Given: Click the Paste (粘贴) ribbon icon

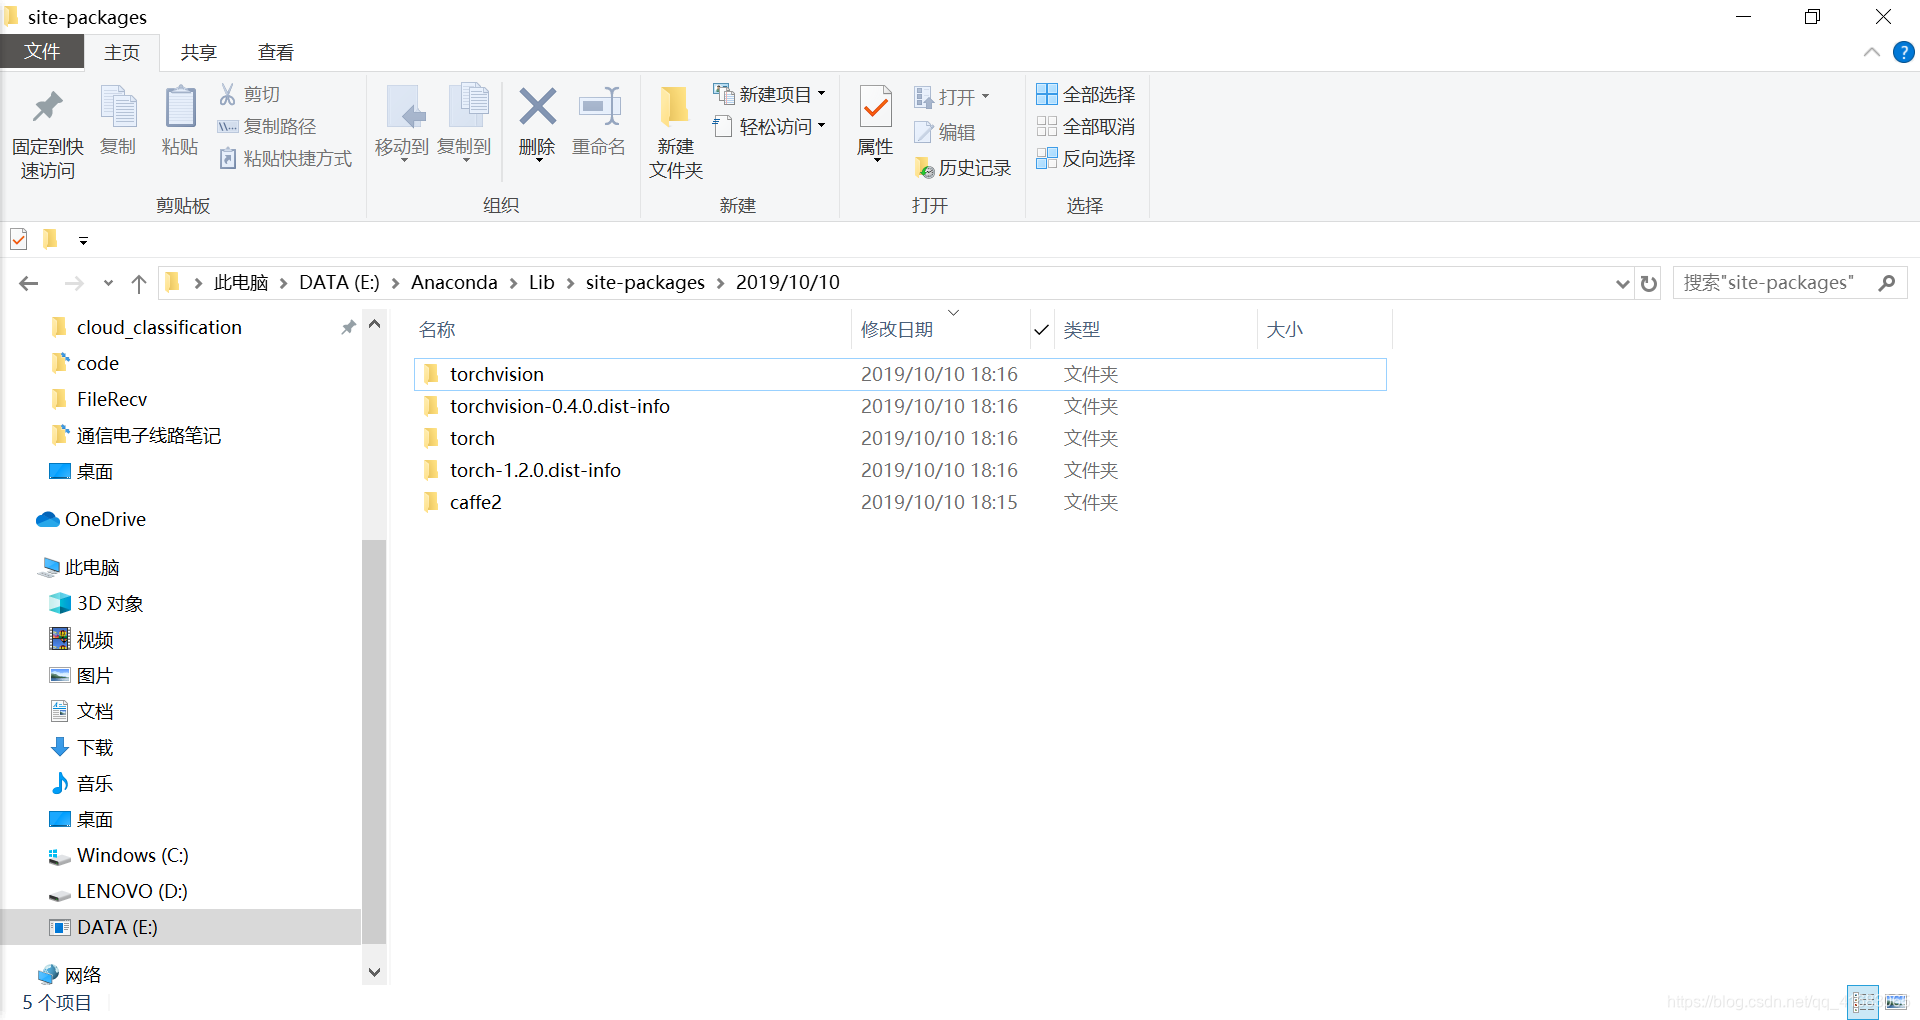Looking at the screenshot, I should [180, 108].
